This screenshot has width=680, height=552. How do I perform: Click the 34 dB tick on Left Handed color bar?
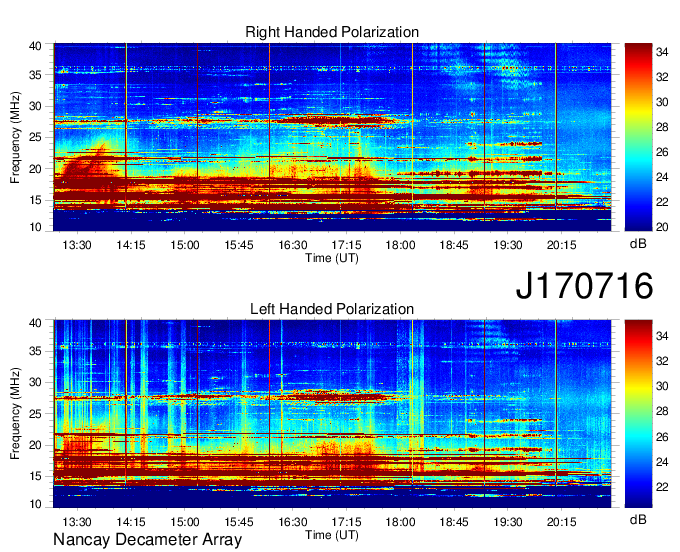coord(662,336)
